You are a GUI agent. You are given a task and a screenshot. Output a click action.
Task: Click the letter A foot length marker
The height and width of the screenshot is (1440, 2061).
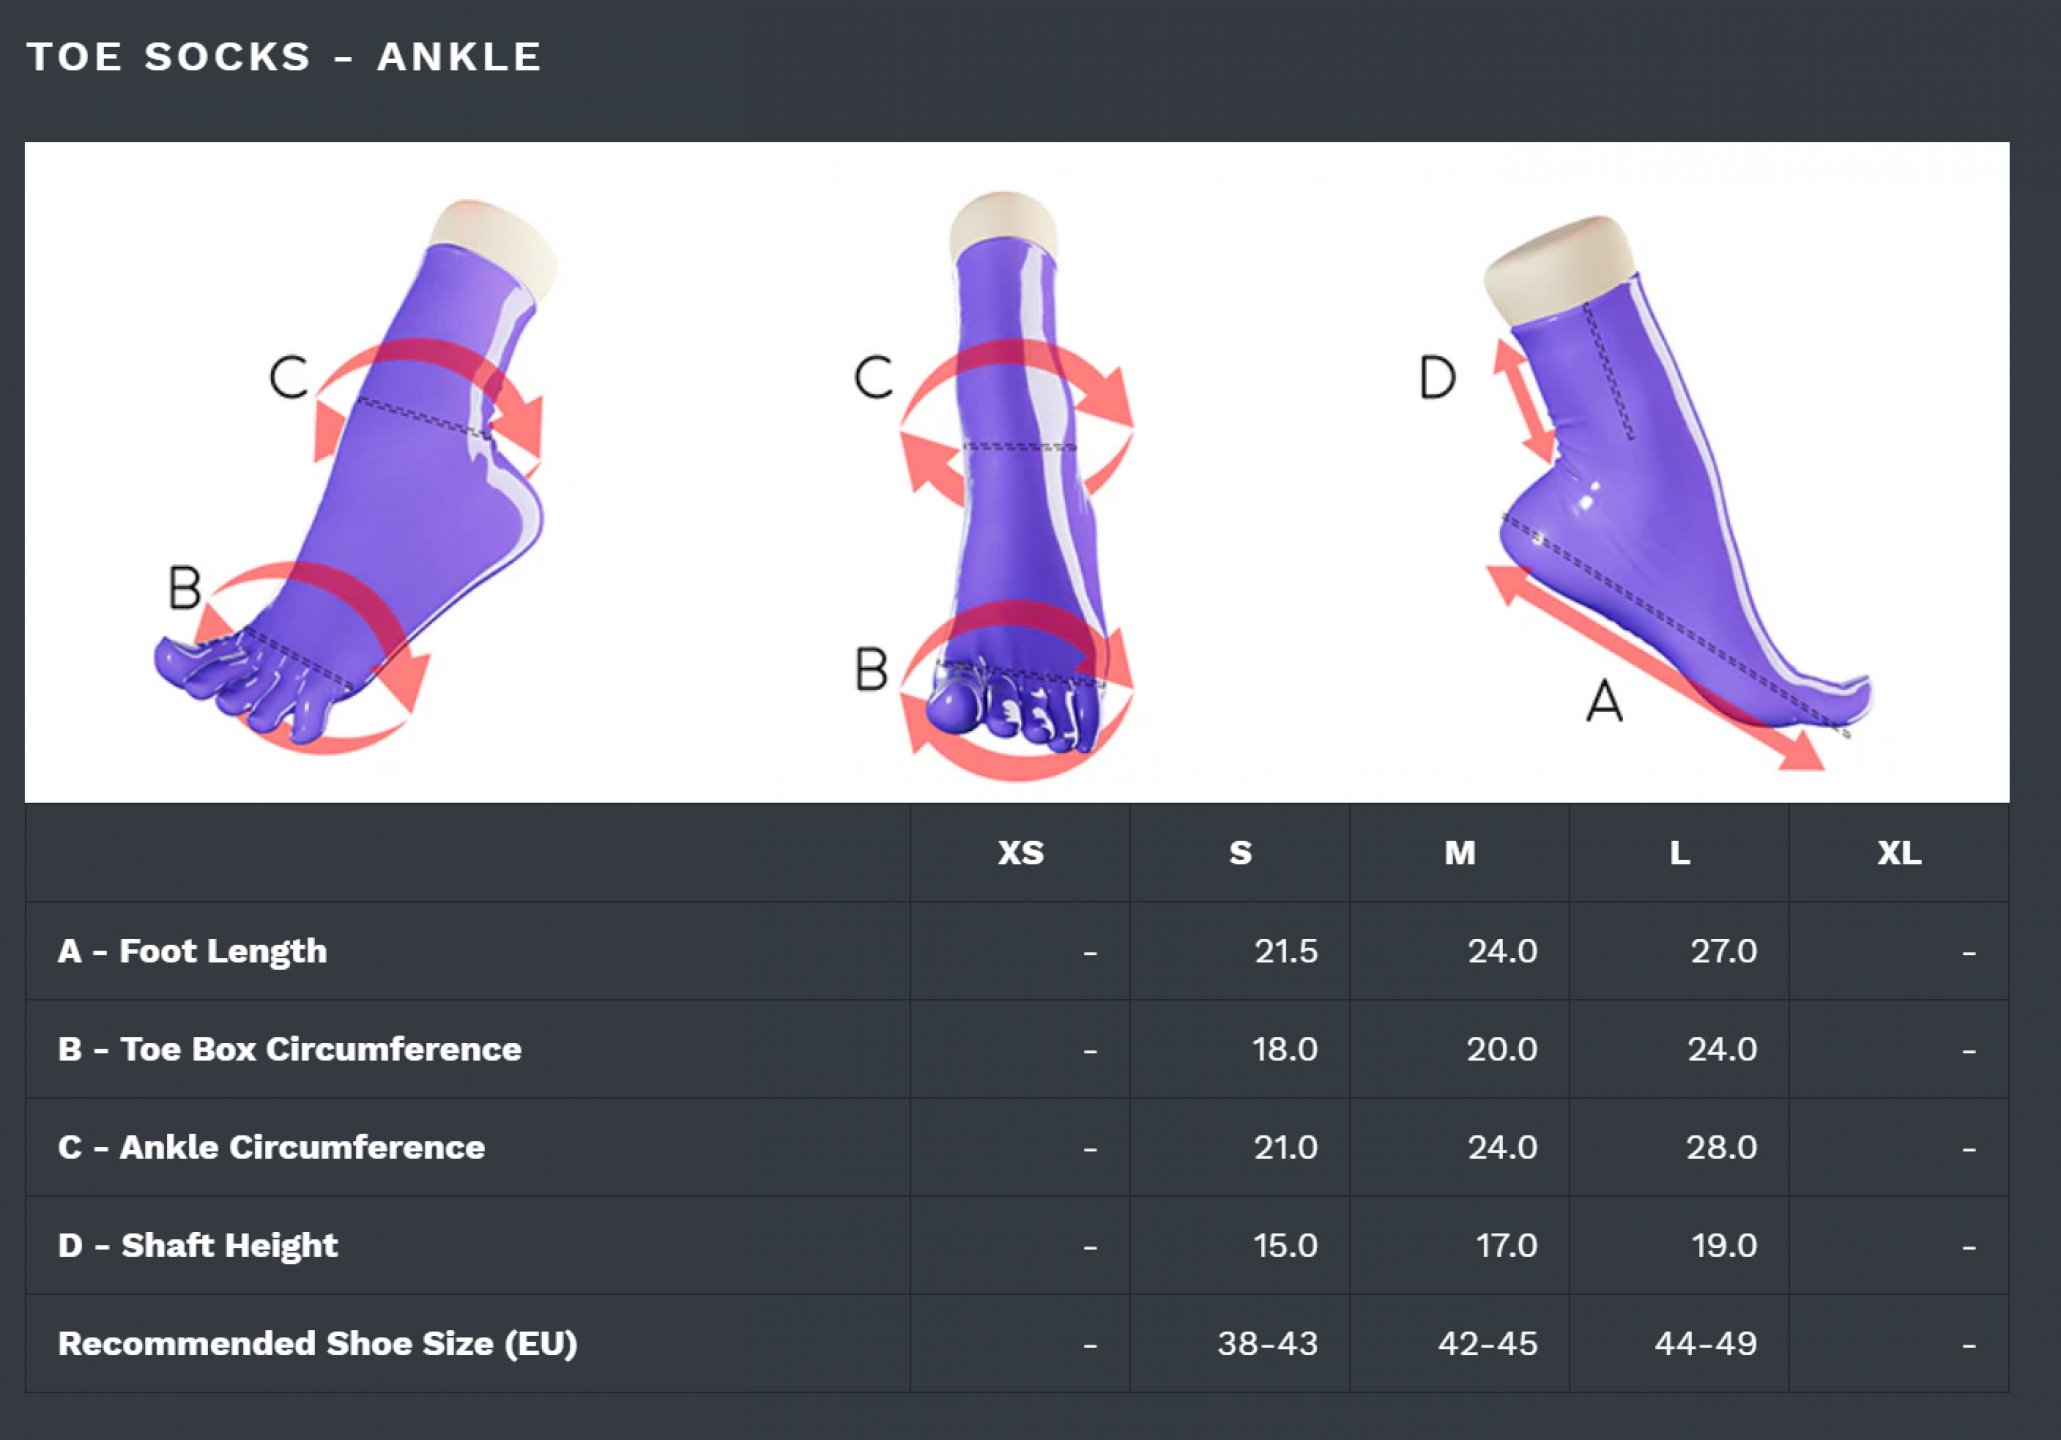[x=1604, y=700]
